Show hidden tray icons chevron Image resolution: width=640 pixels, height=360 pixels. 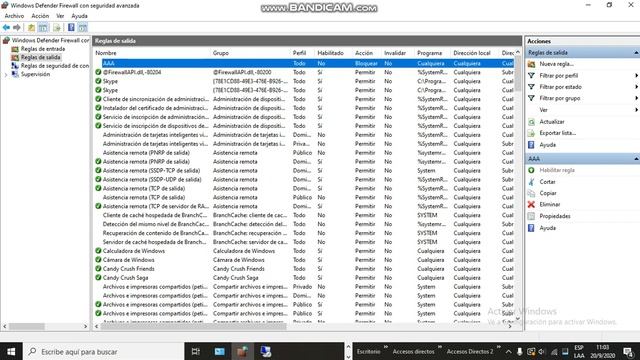coord(508,351)
